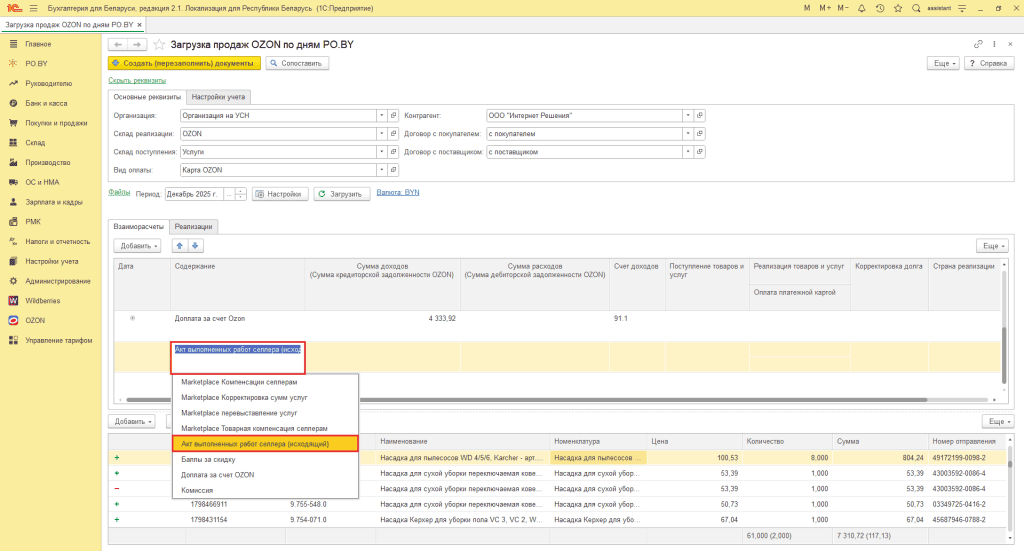Move row up in Взаиморасчеты table
1024x551 pixels.
pos(180,245)
